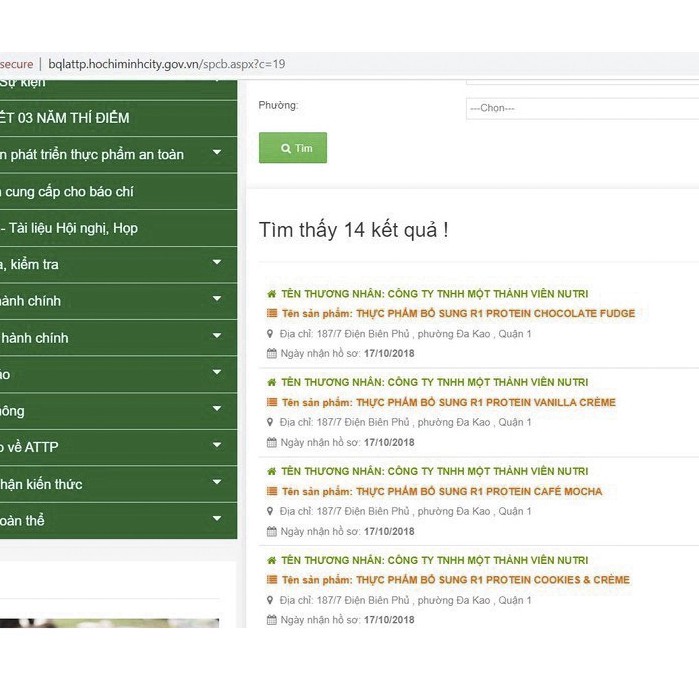Open product R1 PROTEIN COOKIES & CRÈME
Viewport: 699px width, 699px height.
pos(456,580)
